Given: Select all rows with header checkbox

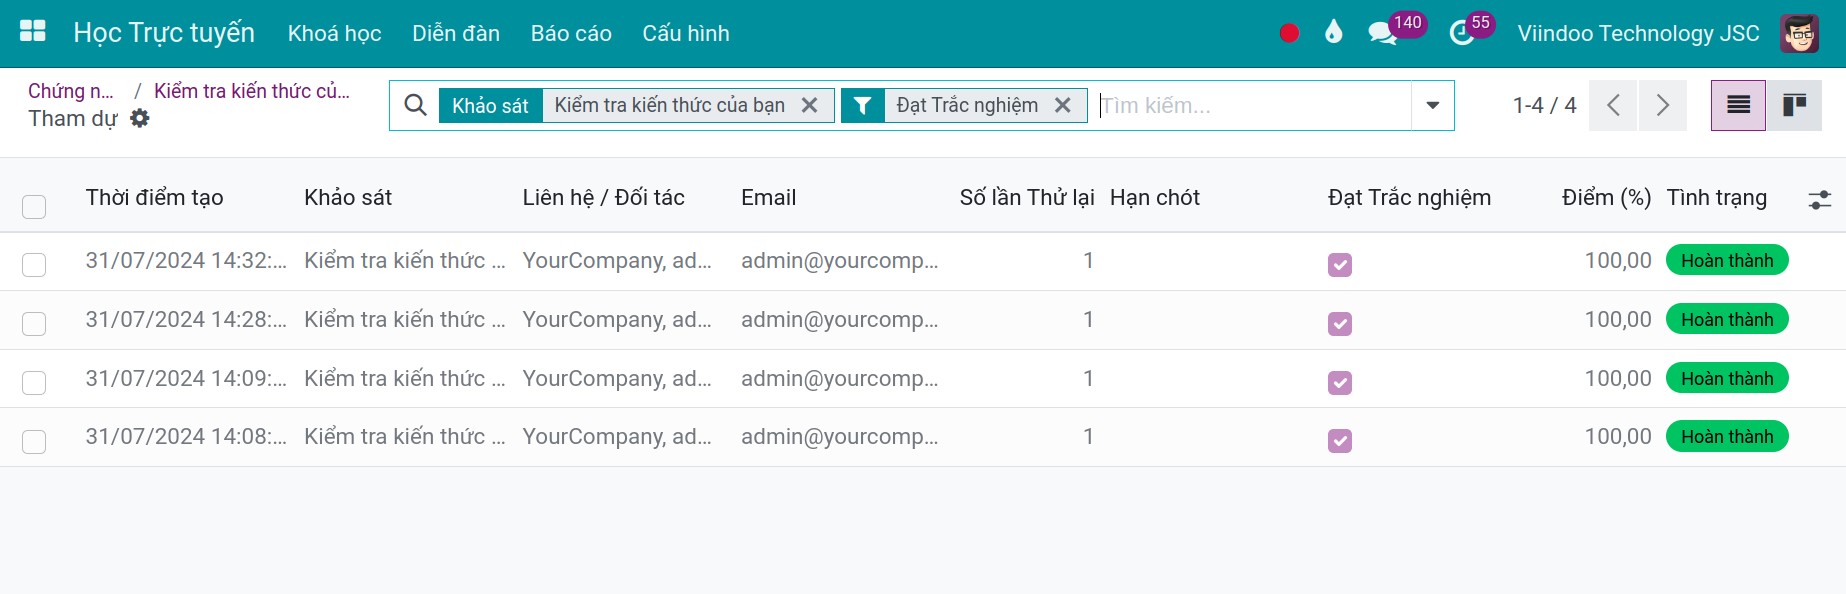Looking at the screenshot, I should tap(34, 207).
